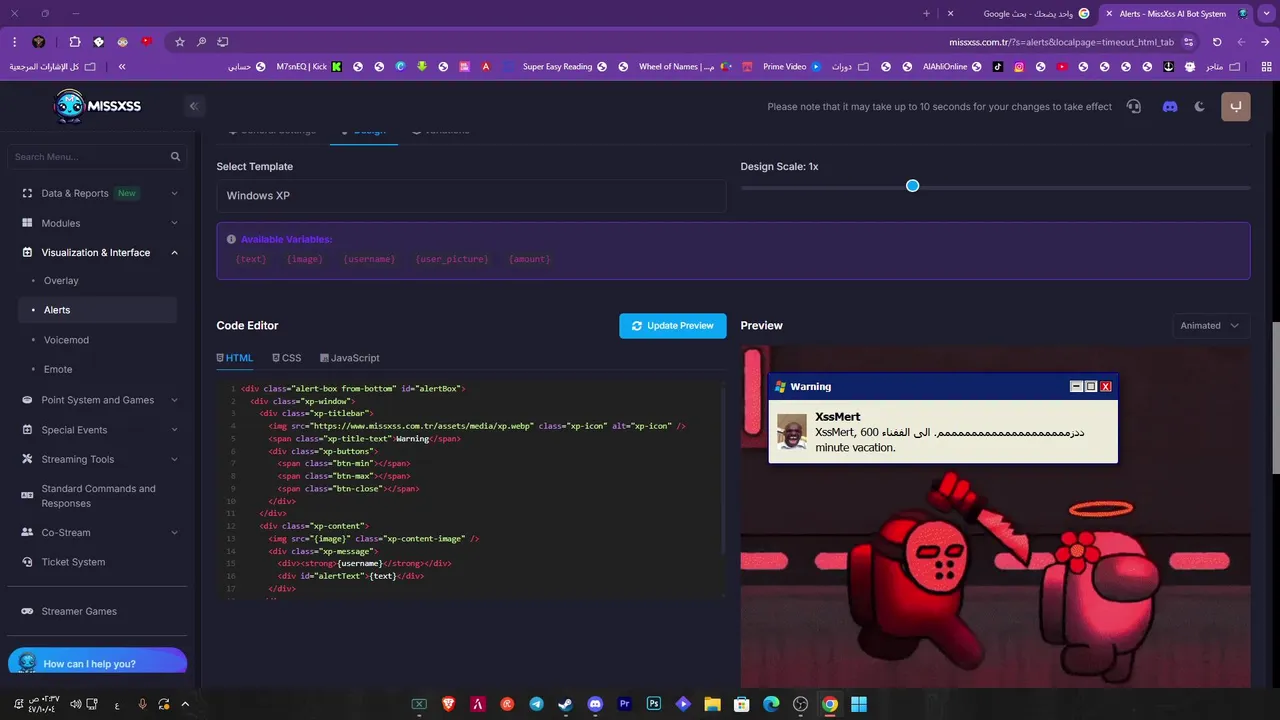
Task: Click the XssMert avatar in preview alert
Action: pyautogui.click(x=792, y=431)
